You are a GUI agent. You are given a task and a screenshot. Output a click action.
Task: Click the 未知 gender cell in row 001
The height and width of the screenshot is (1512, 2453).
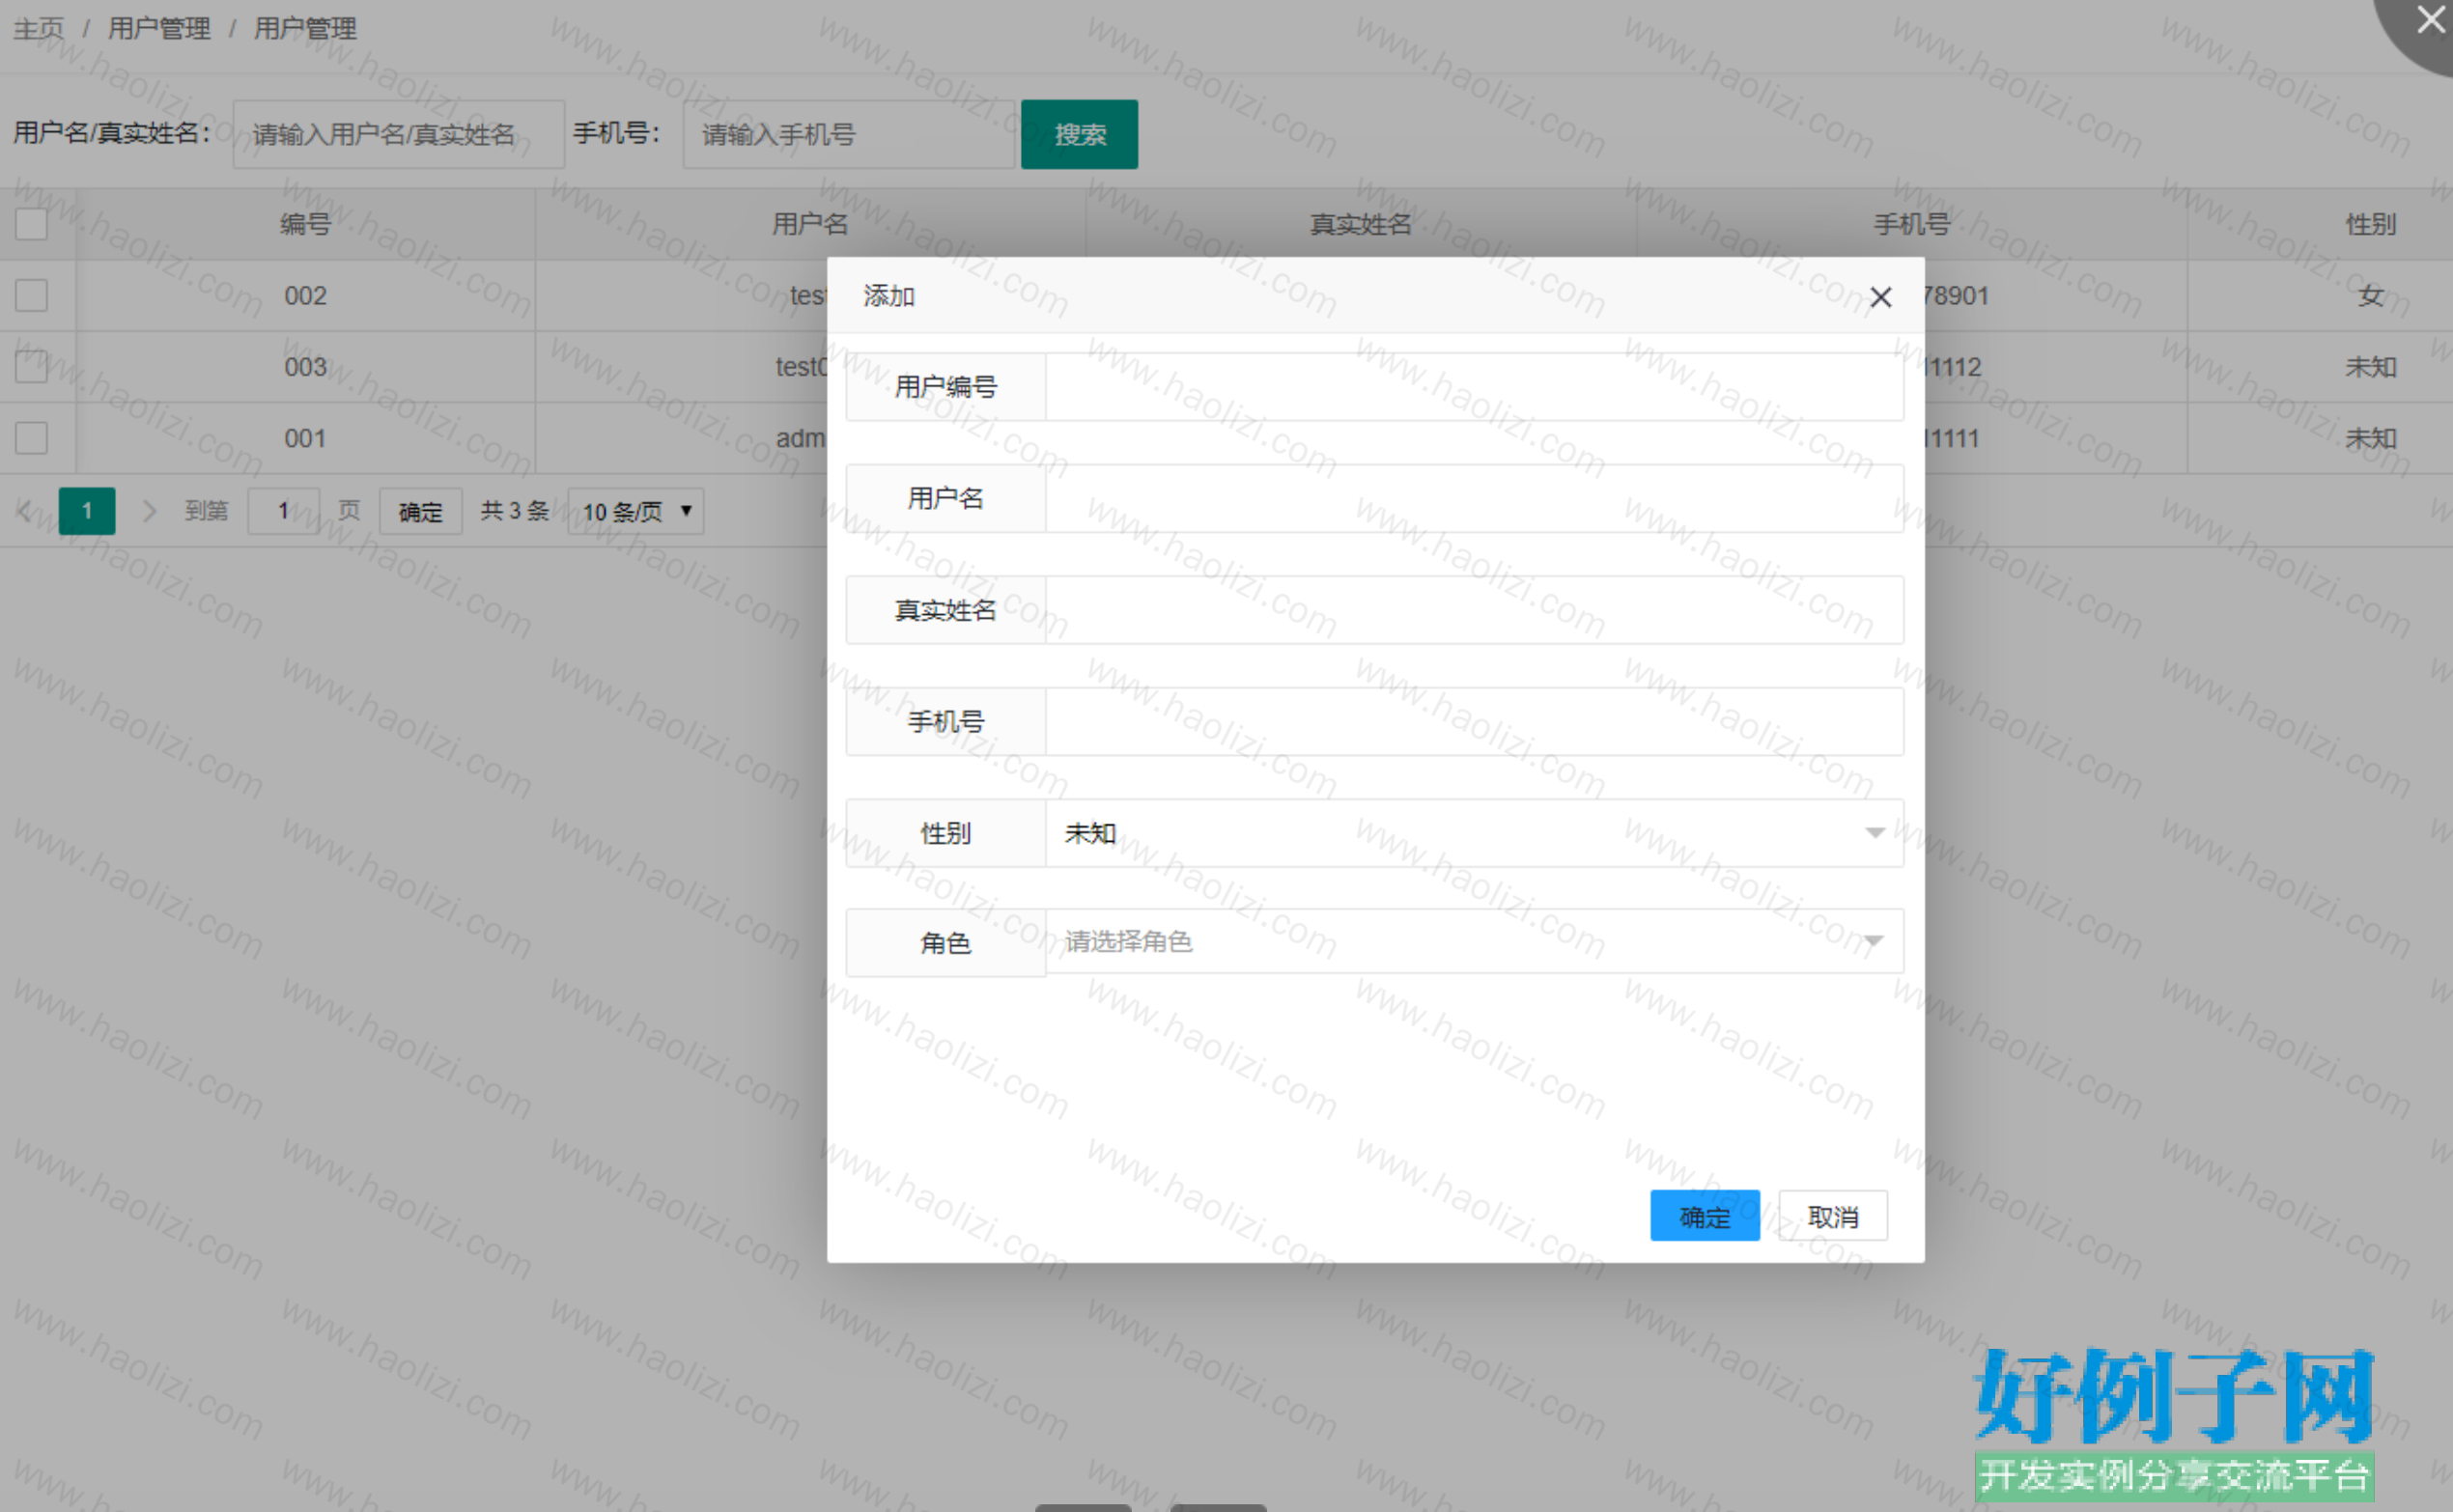(x=2371, y=437)
